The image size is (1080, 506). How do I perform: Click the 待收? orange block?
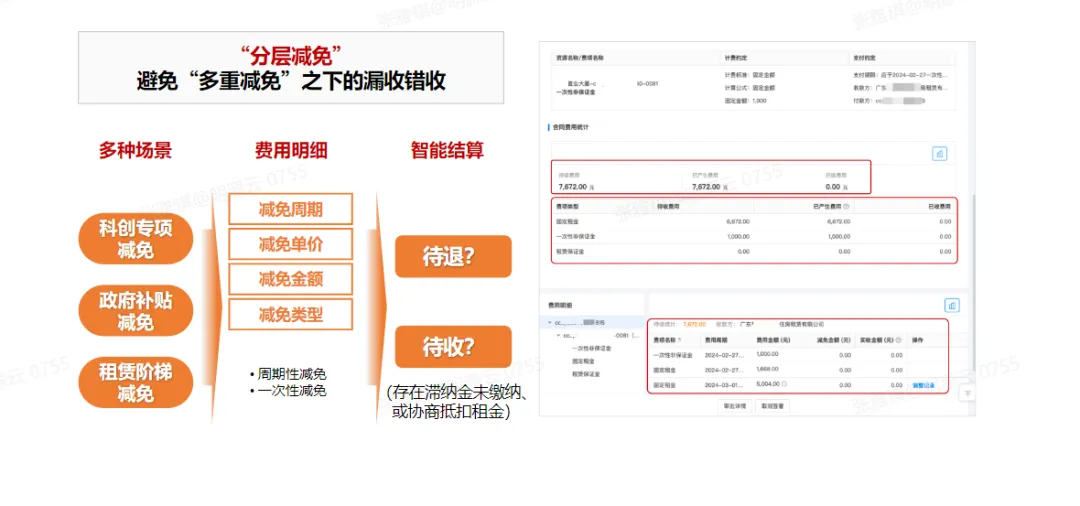click(x=452, y=347)
